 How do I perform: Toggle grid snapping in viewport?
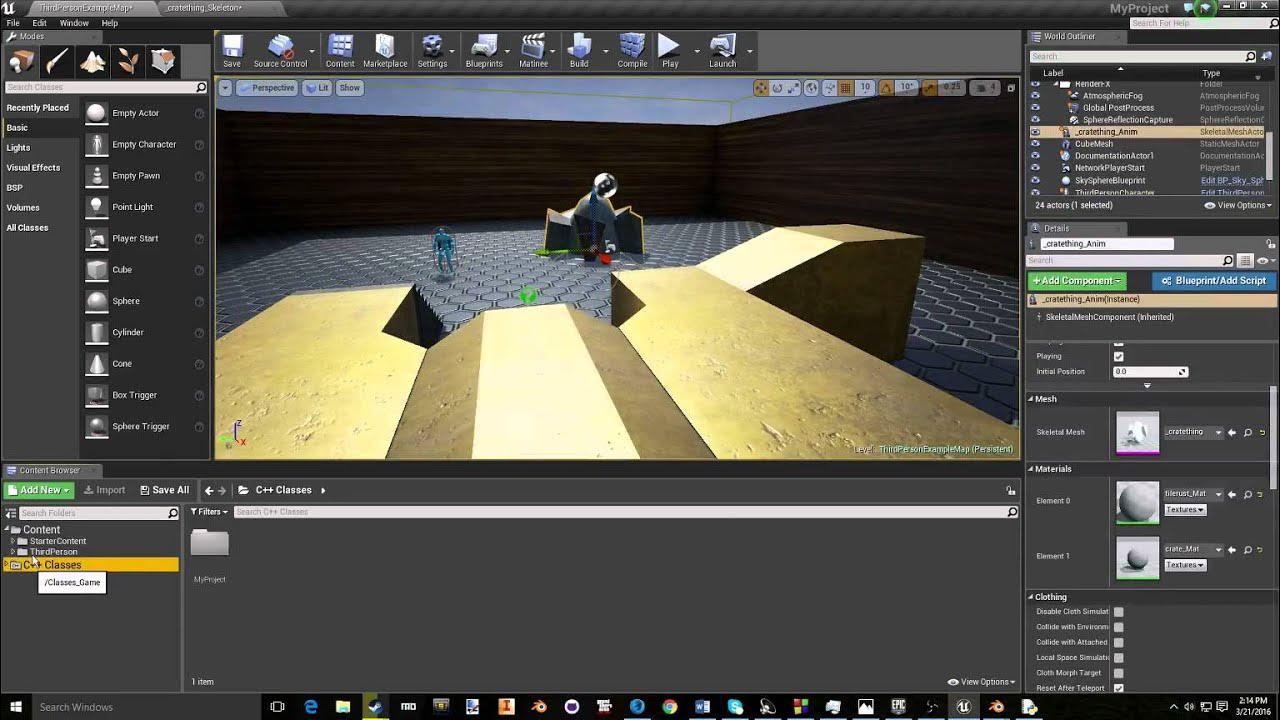pyautogui.click(x=846, y=88)
